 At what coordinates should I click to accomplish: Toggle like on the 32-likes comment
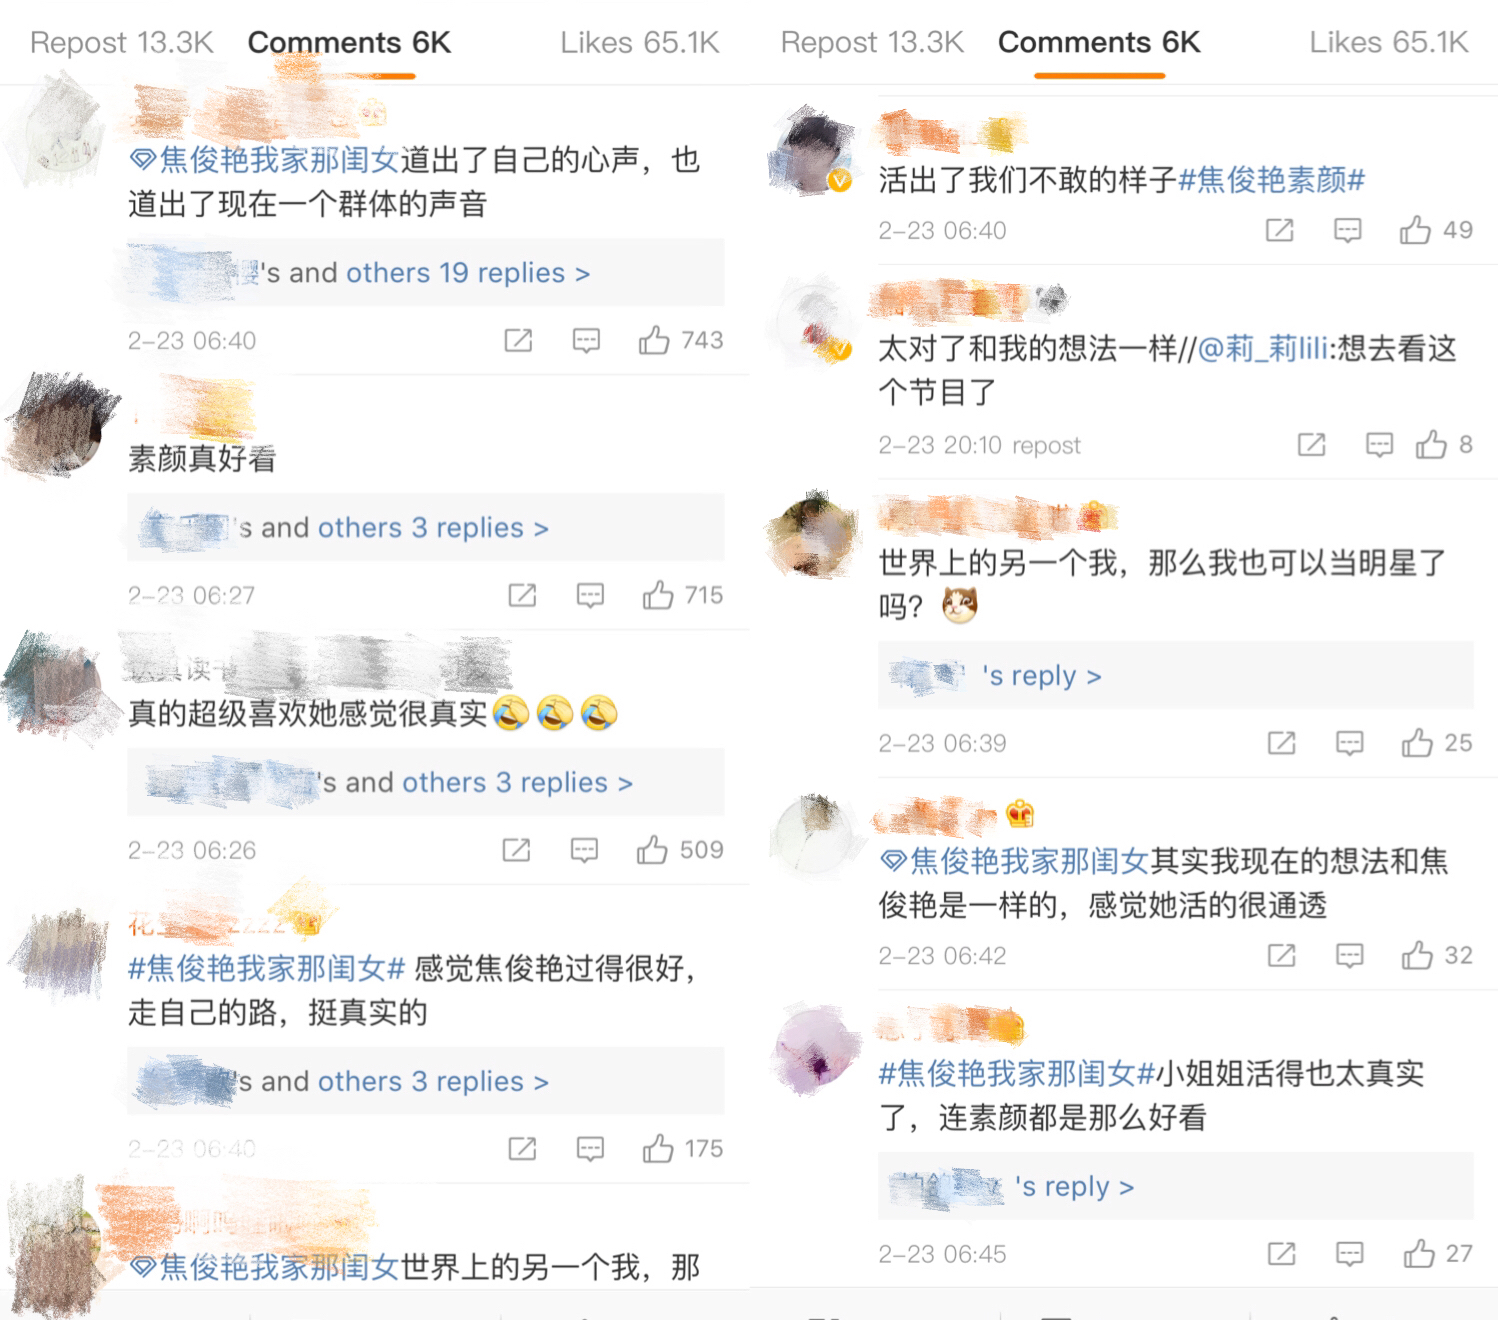[x=1417, y=956]
